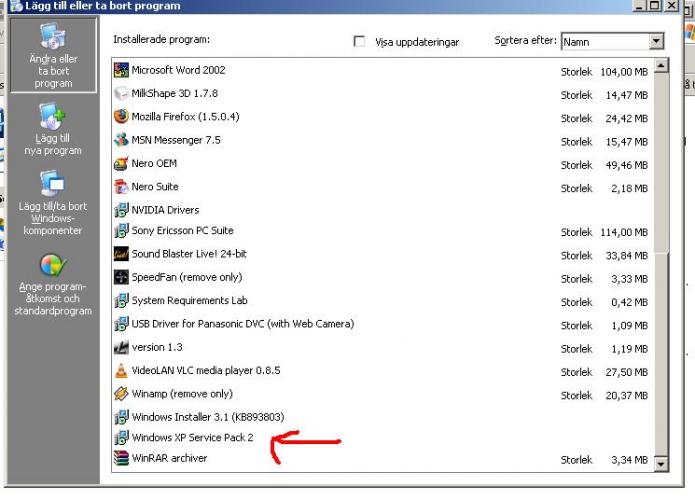Viewport: 695px width, 500px height.
Task: Click the USB Driver for Panasonic DVC icon
Action: 121,324
